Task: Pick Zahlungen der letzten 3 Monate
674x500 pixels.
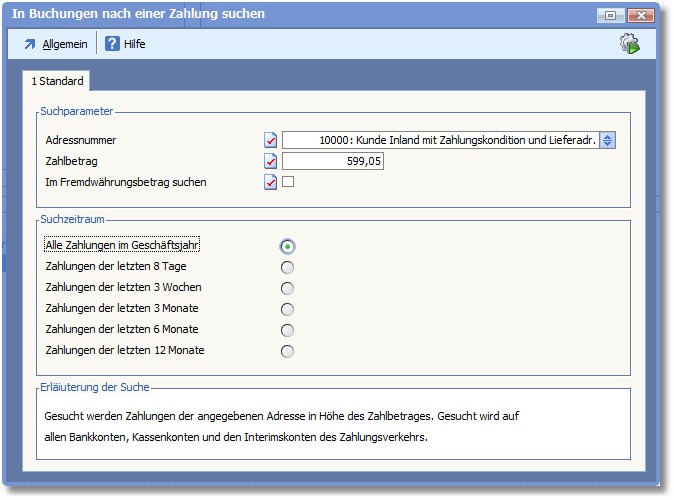Action: point(288,309)
